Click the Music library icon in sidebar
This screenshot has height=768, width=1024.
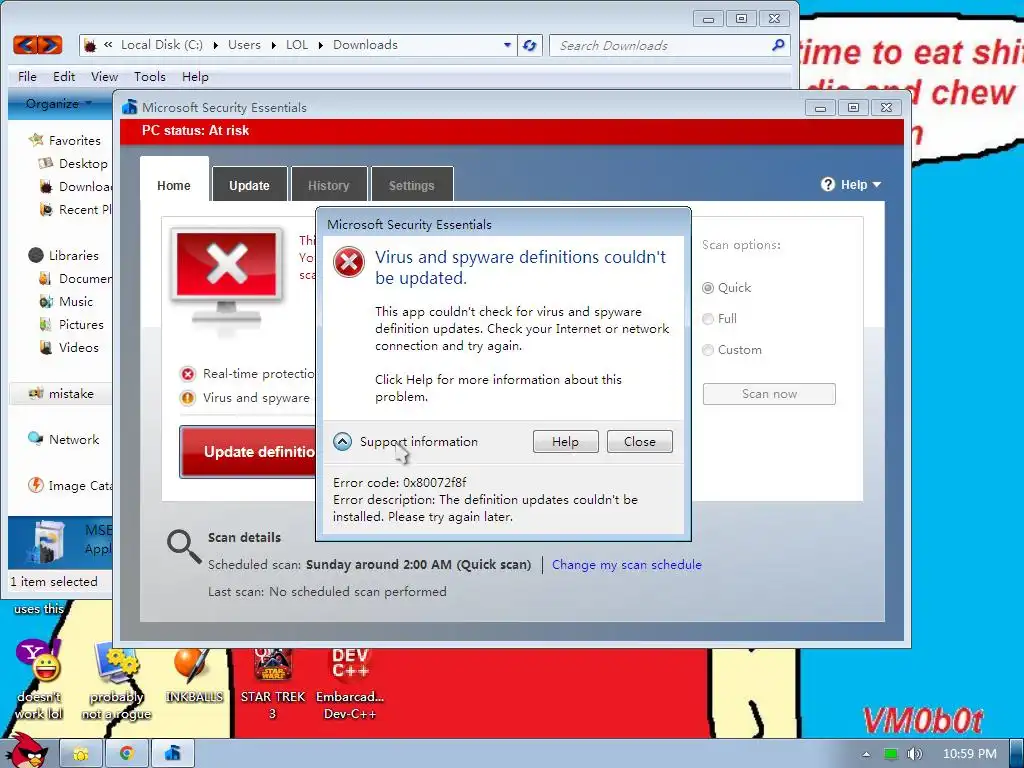point(46,302)
